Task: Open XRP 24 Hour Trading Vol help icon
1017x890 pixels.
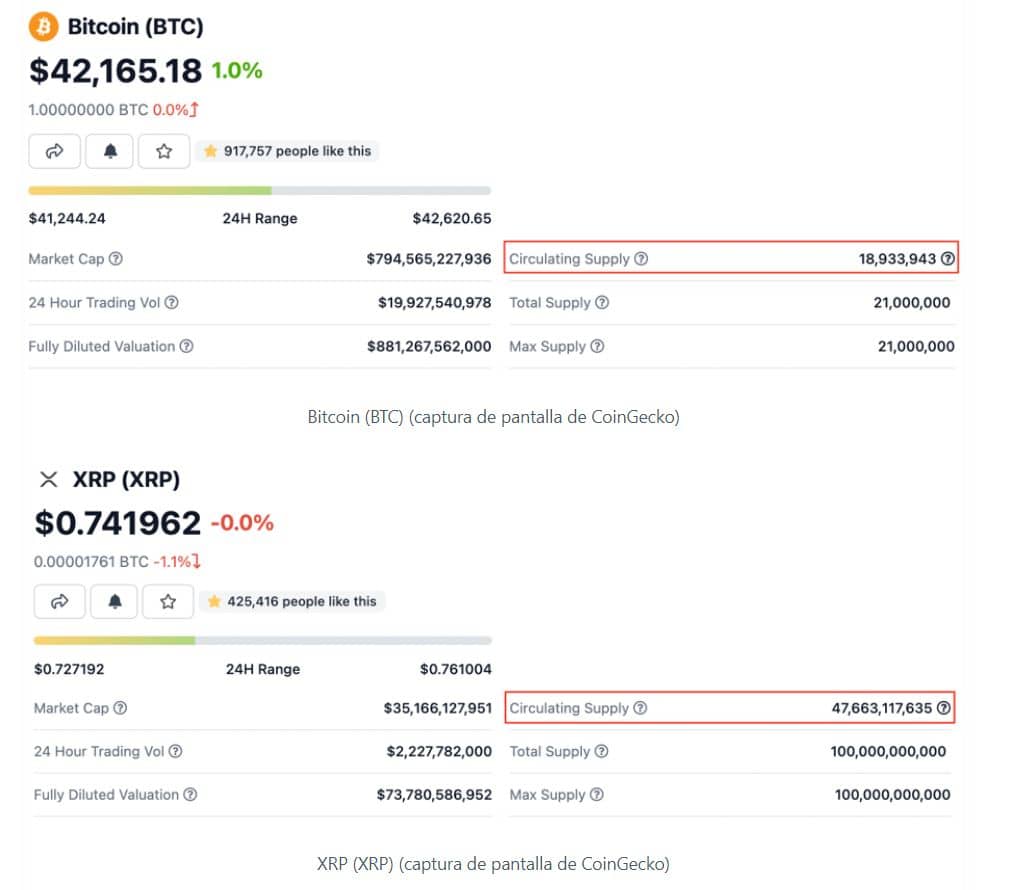Action: (175, 751)
